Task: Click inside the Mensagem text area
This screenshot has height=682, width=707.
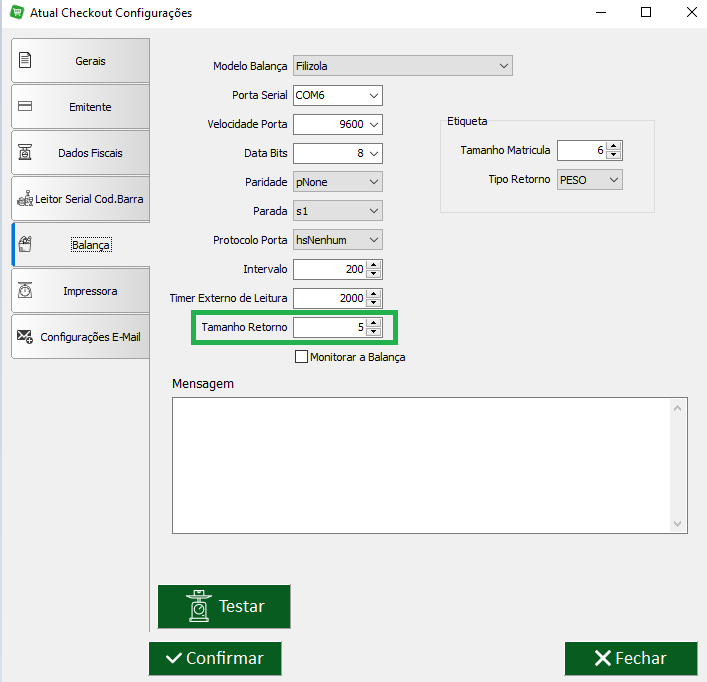Action: pyautogui.click(x=422, y=465)
